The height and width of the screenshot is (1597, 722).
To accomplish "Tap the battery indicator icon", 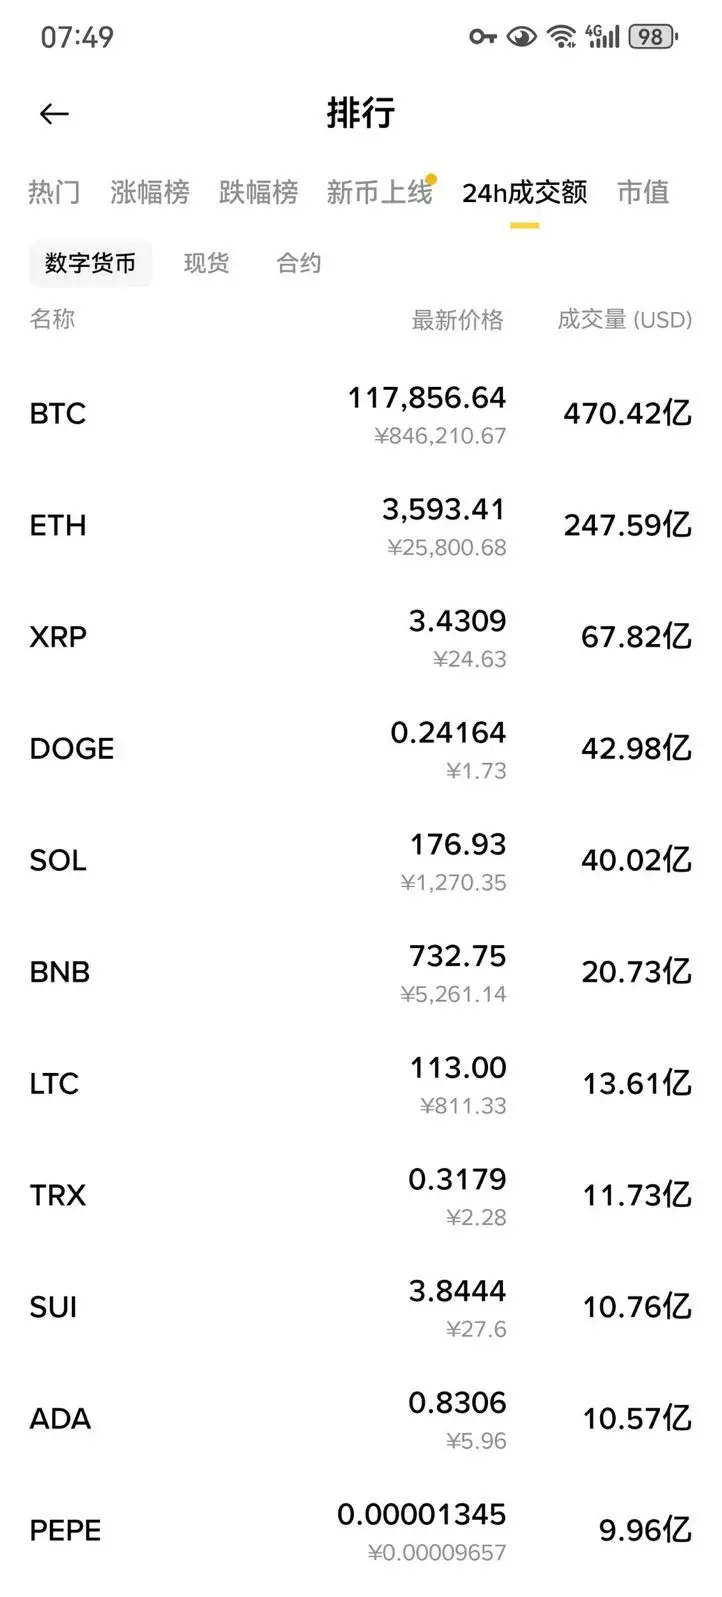I will (653, 37).
